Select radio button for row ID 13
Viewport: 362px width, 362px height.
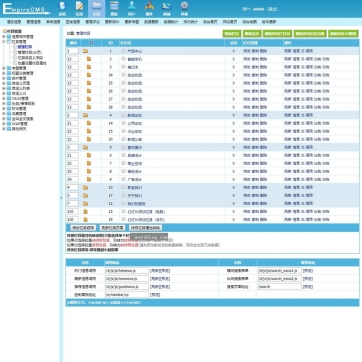pos(124,211)
